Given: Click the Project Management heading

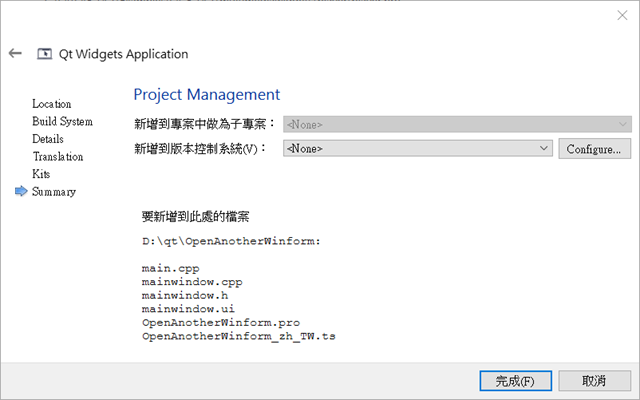Looking at the screenshot, I should click(207, 95).
